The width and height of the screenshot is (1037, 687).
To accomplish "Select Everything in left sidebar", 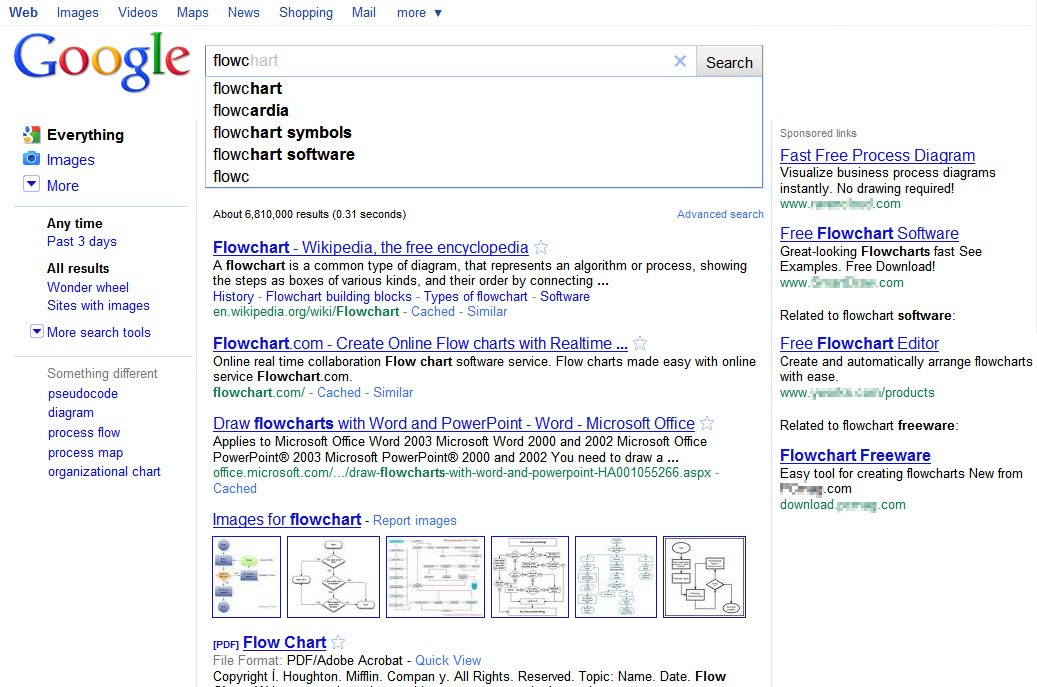I will tap(85, 135).
